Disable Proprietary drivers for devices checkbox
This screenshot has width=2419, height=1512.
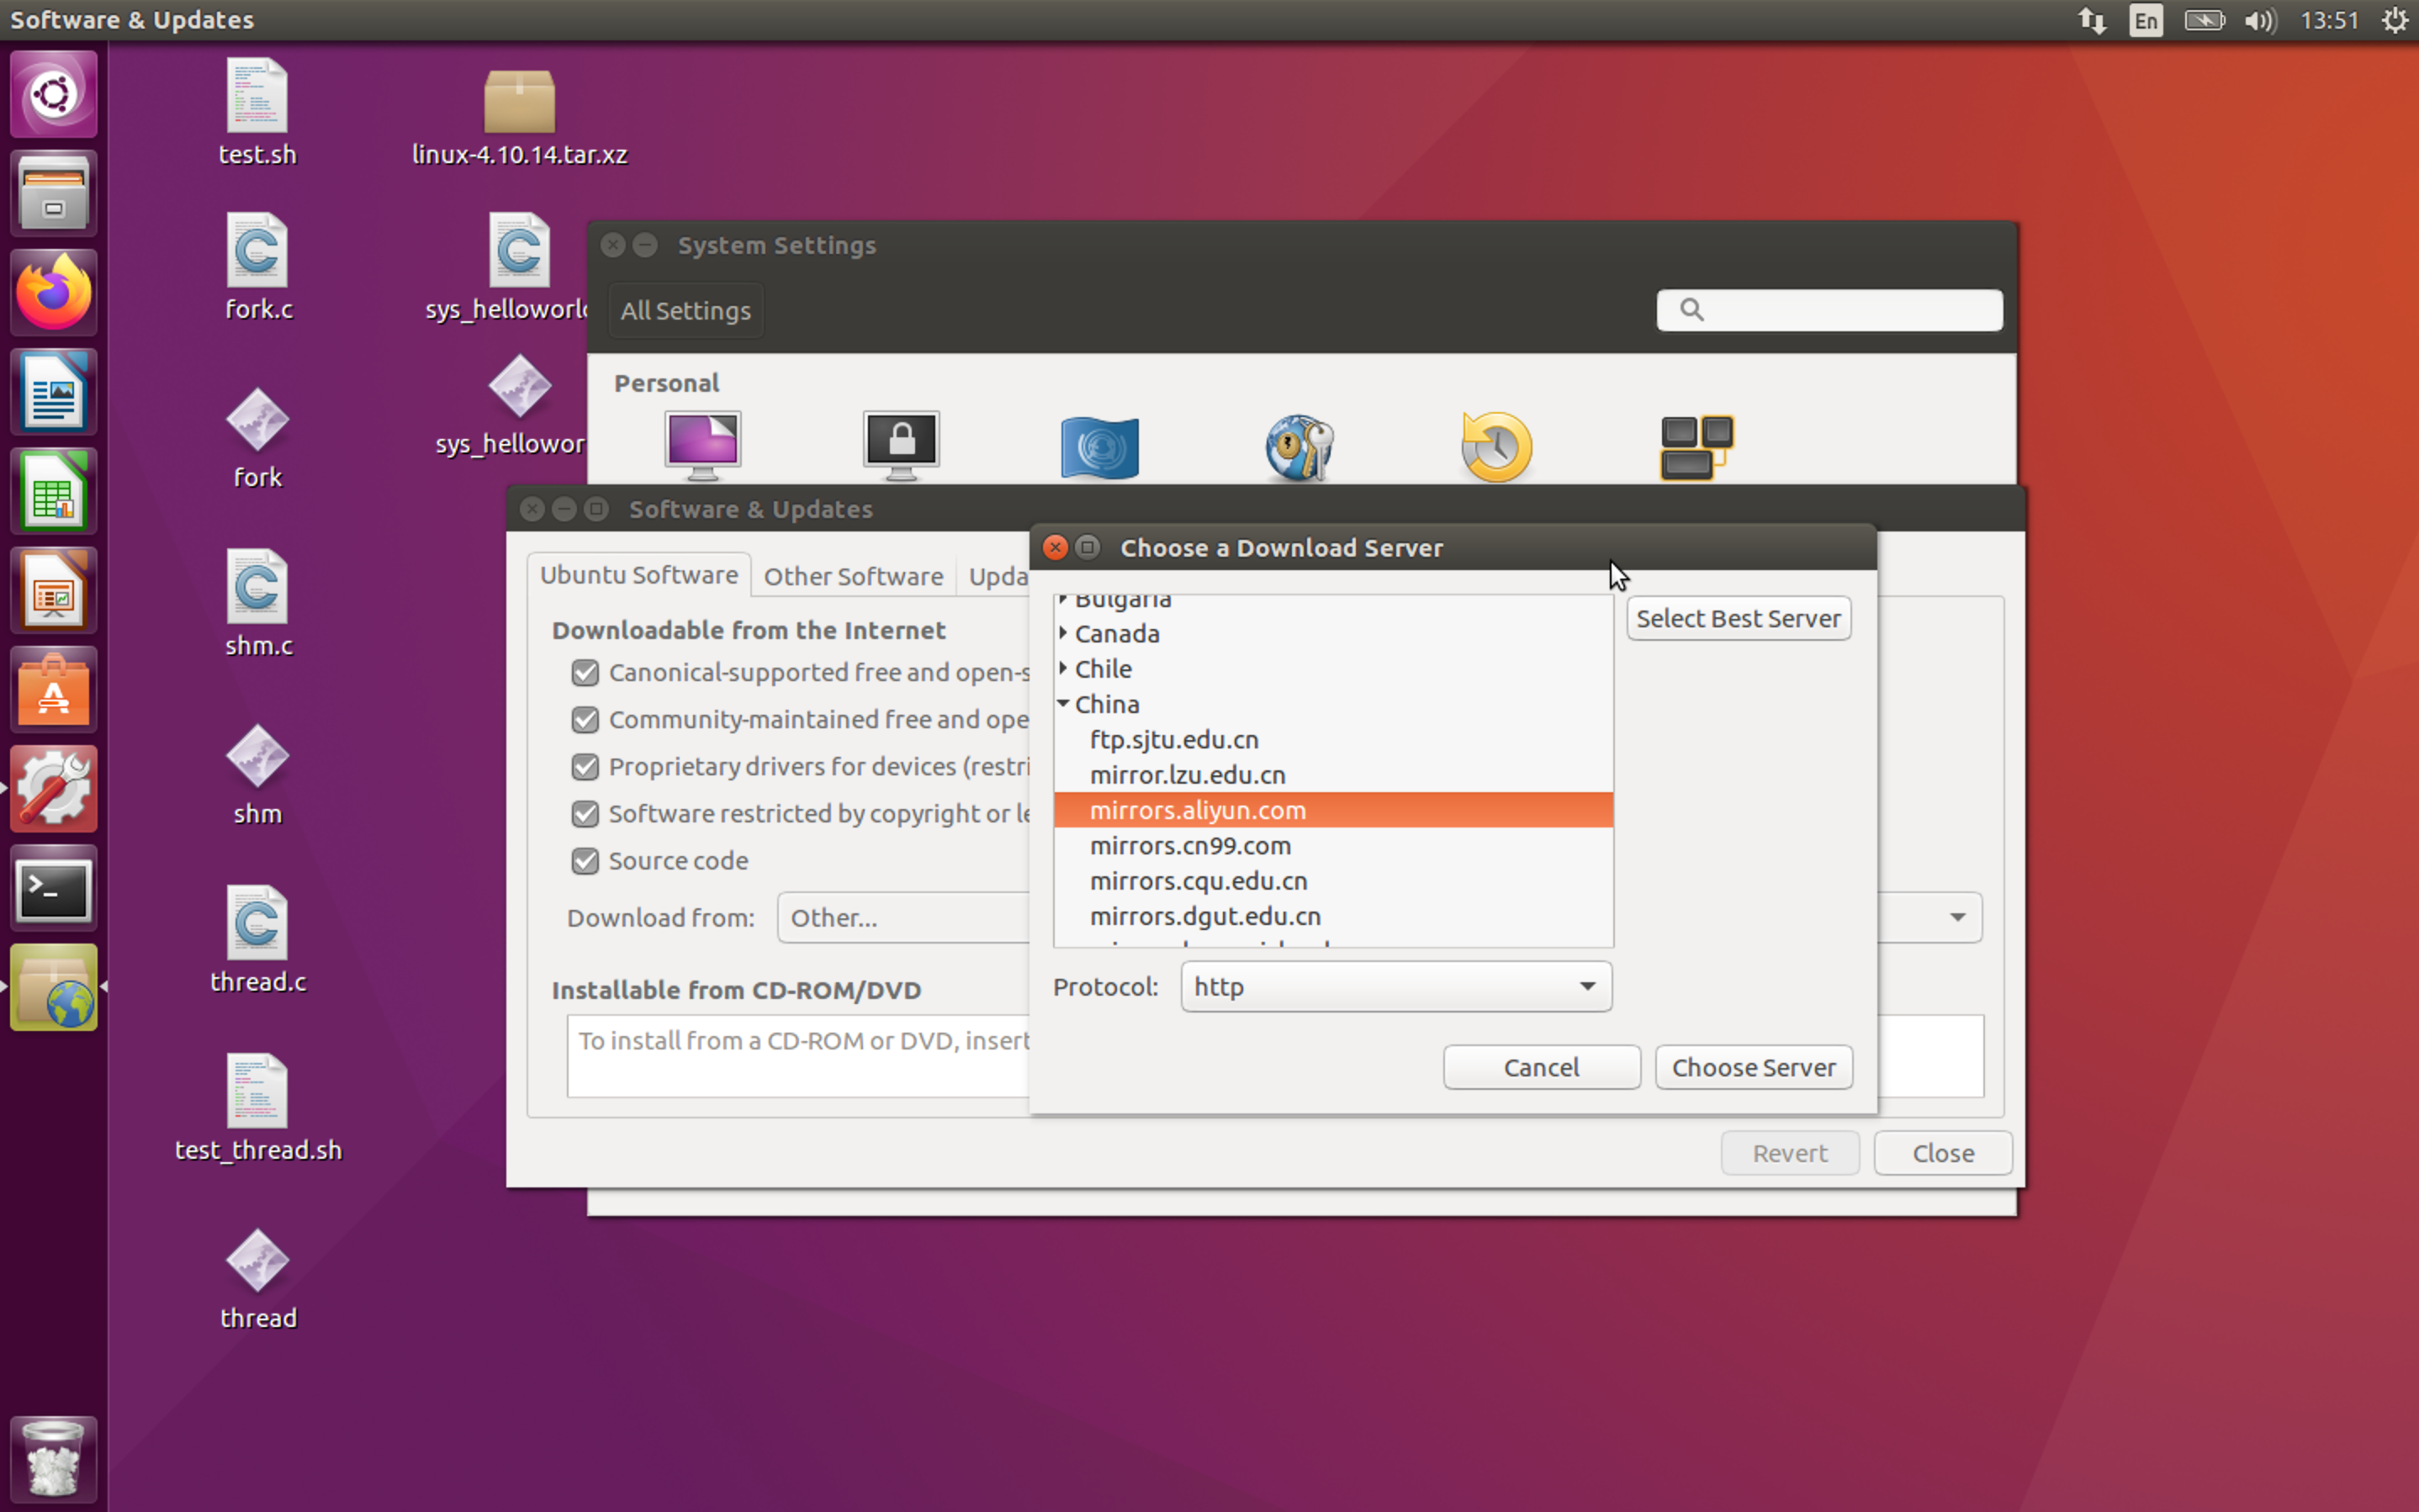tap(585, 767)
